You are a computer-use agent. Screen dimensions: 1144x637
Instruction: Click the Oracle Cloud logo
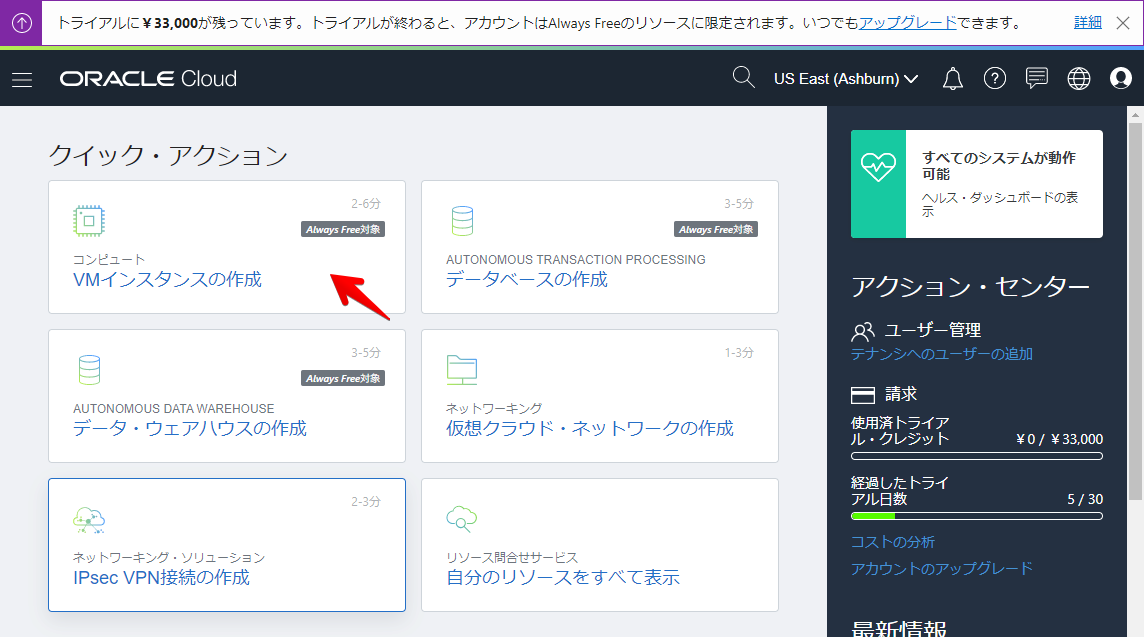[148, 79]
